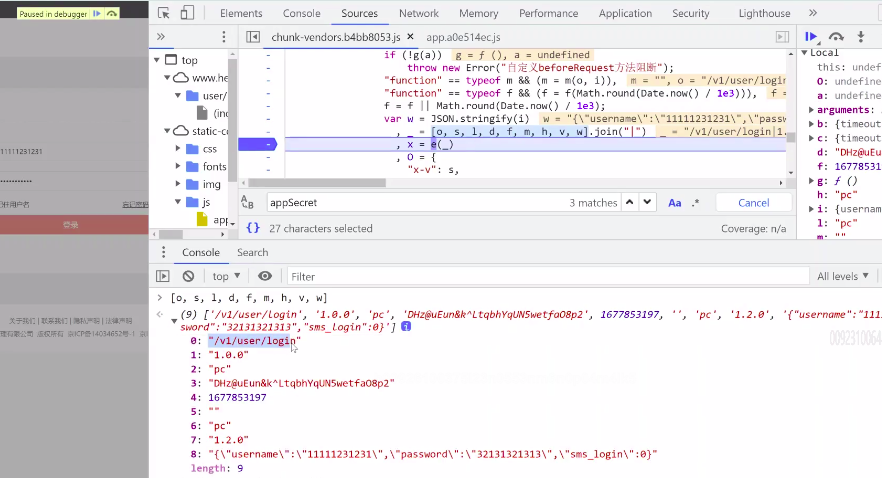This screenshot has width=882, height=478.
Task: Switch to the Console panel tab
Action: click(302, 13)
